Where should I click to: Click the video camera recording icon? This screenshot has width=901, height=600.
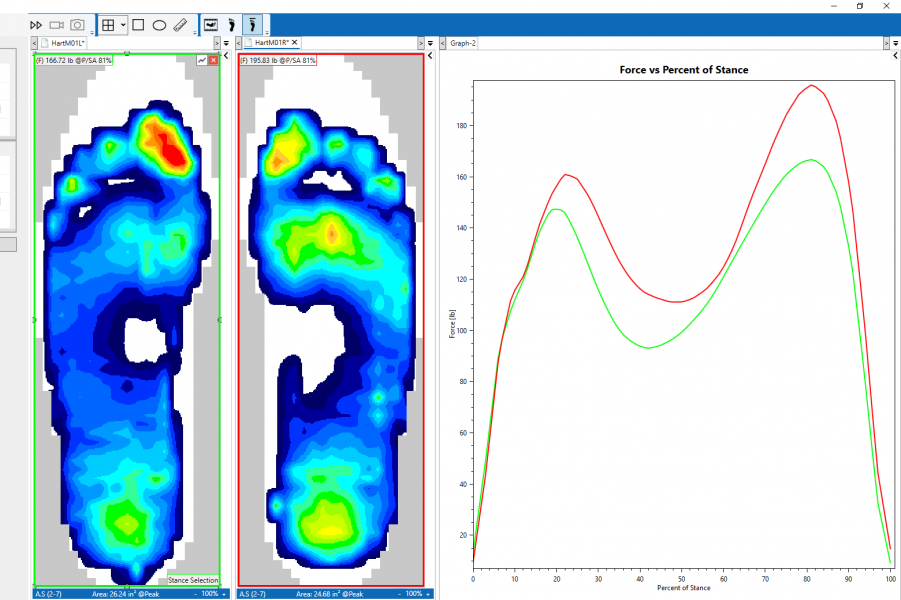57,24
